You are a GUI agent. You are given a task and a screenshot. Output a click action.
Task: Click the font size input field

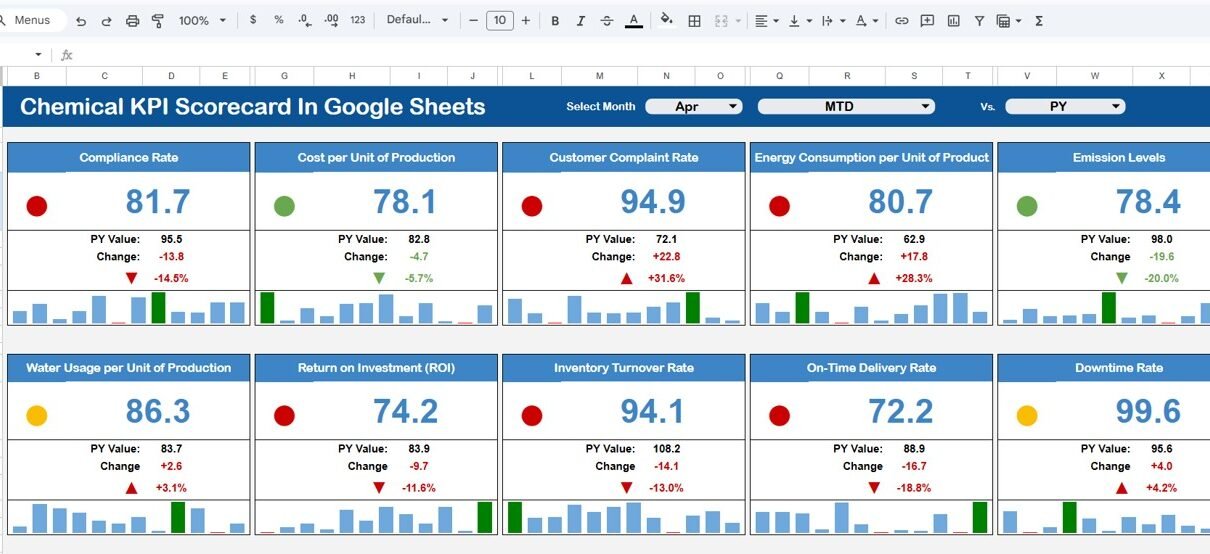tap(500, 21)
